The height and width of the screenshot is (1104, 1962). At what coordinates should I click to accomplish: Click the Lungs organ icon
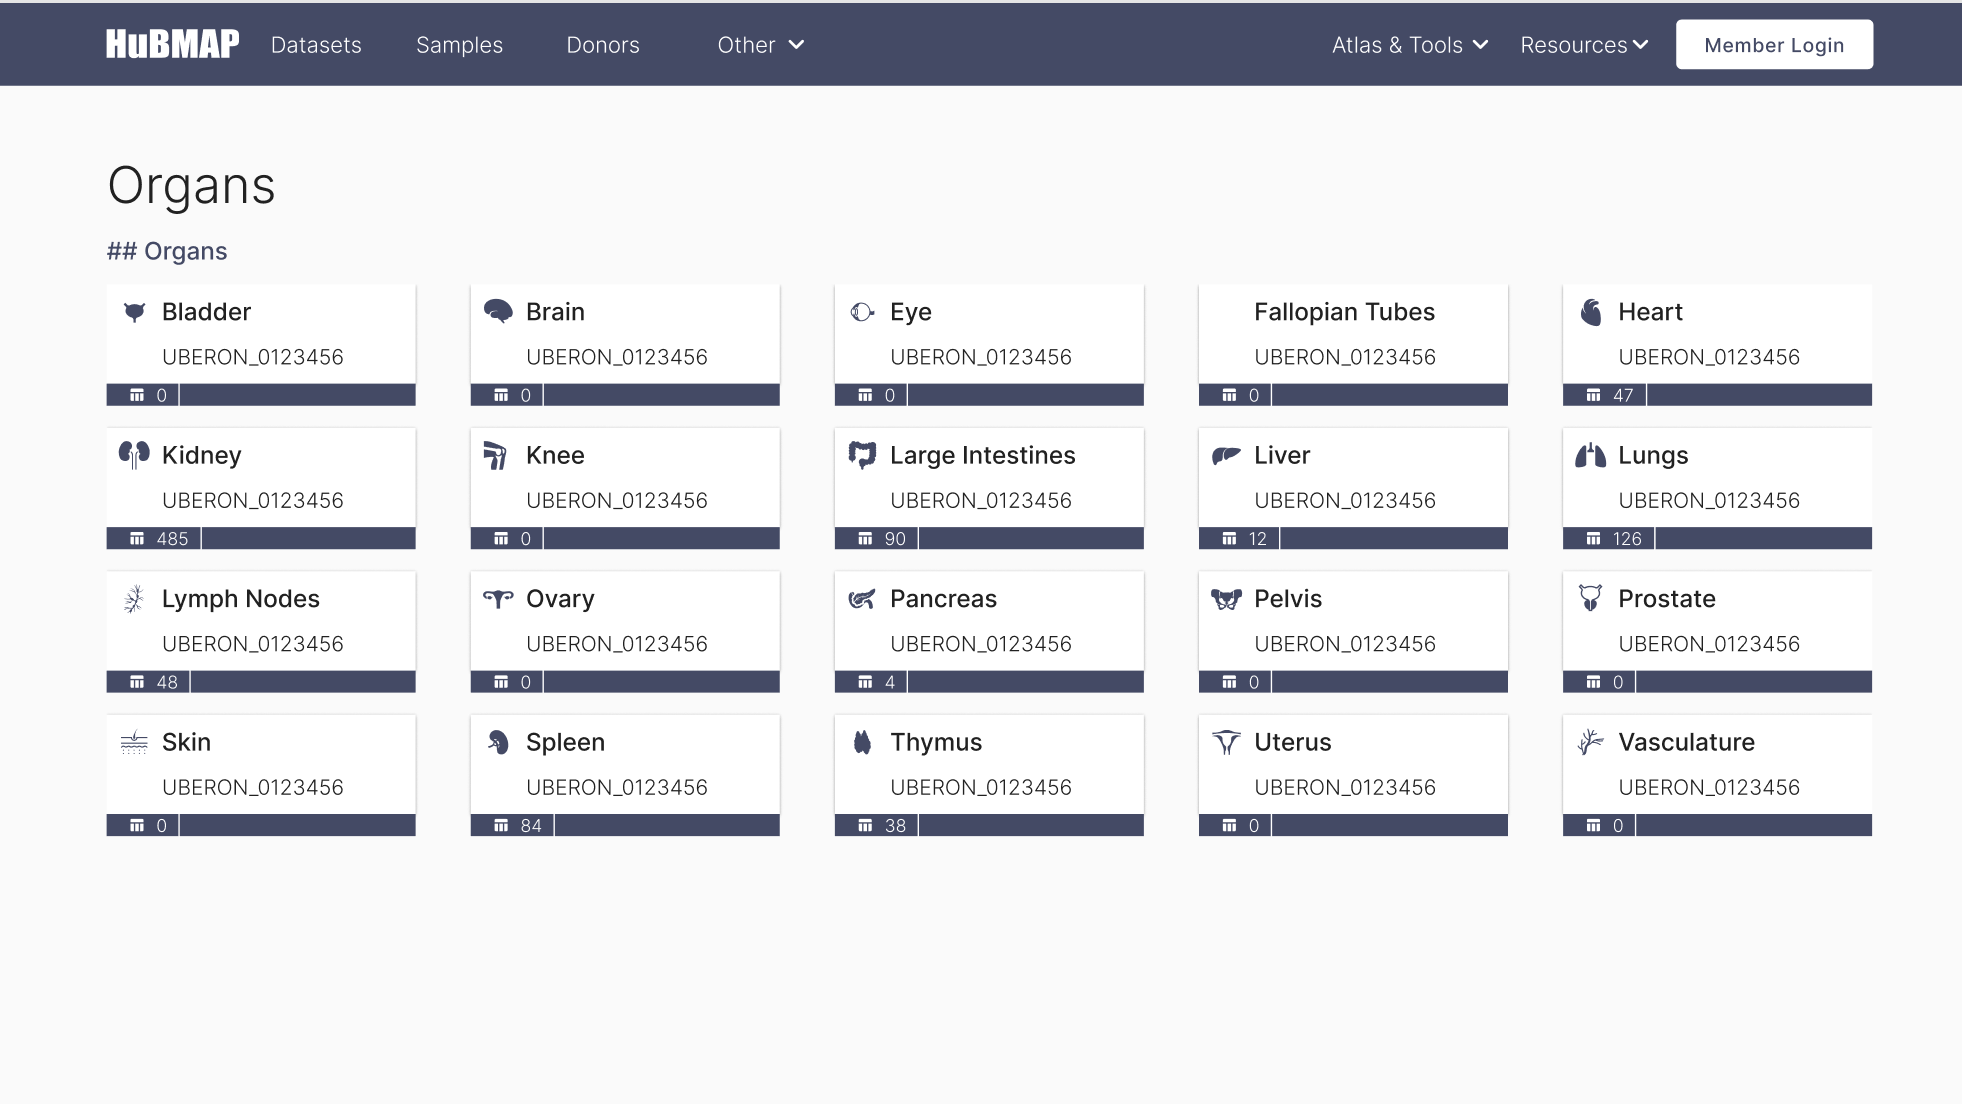point(1590,455)
